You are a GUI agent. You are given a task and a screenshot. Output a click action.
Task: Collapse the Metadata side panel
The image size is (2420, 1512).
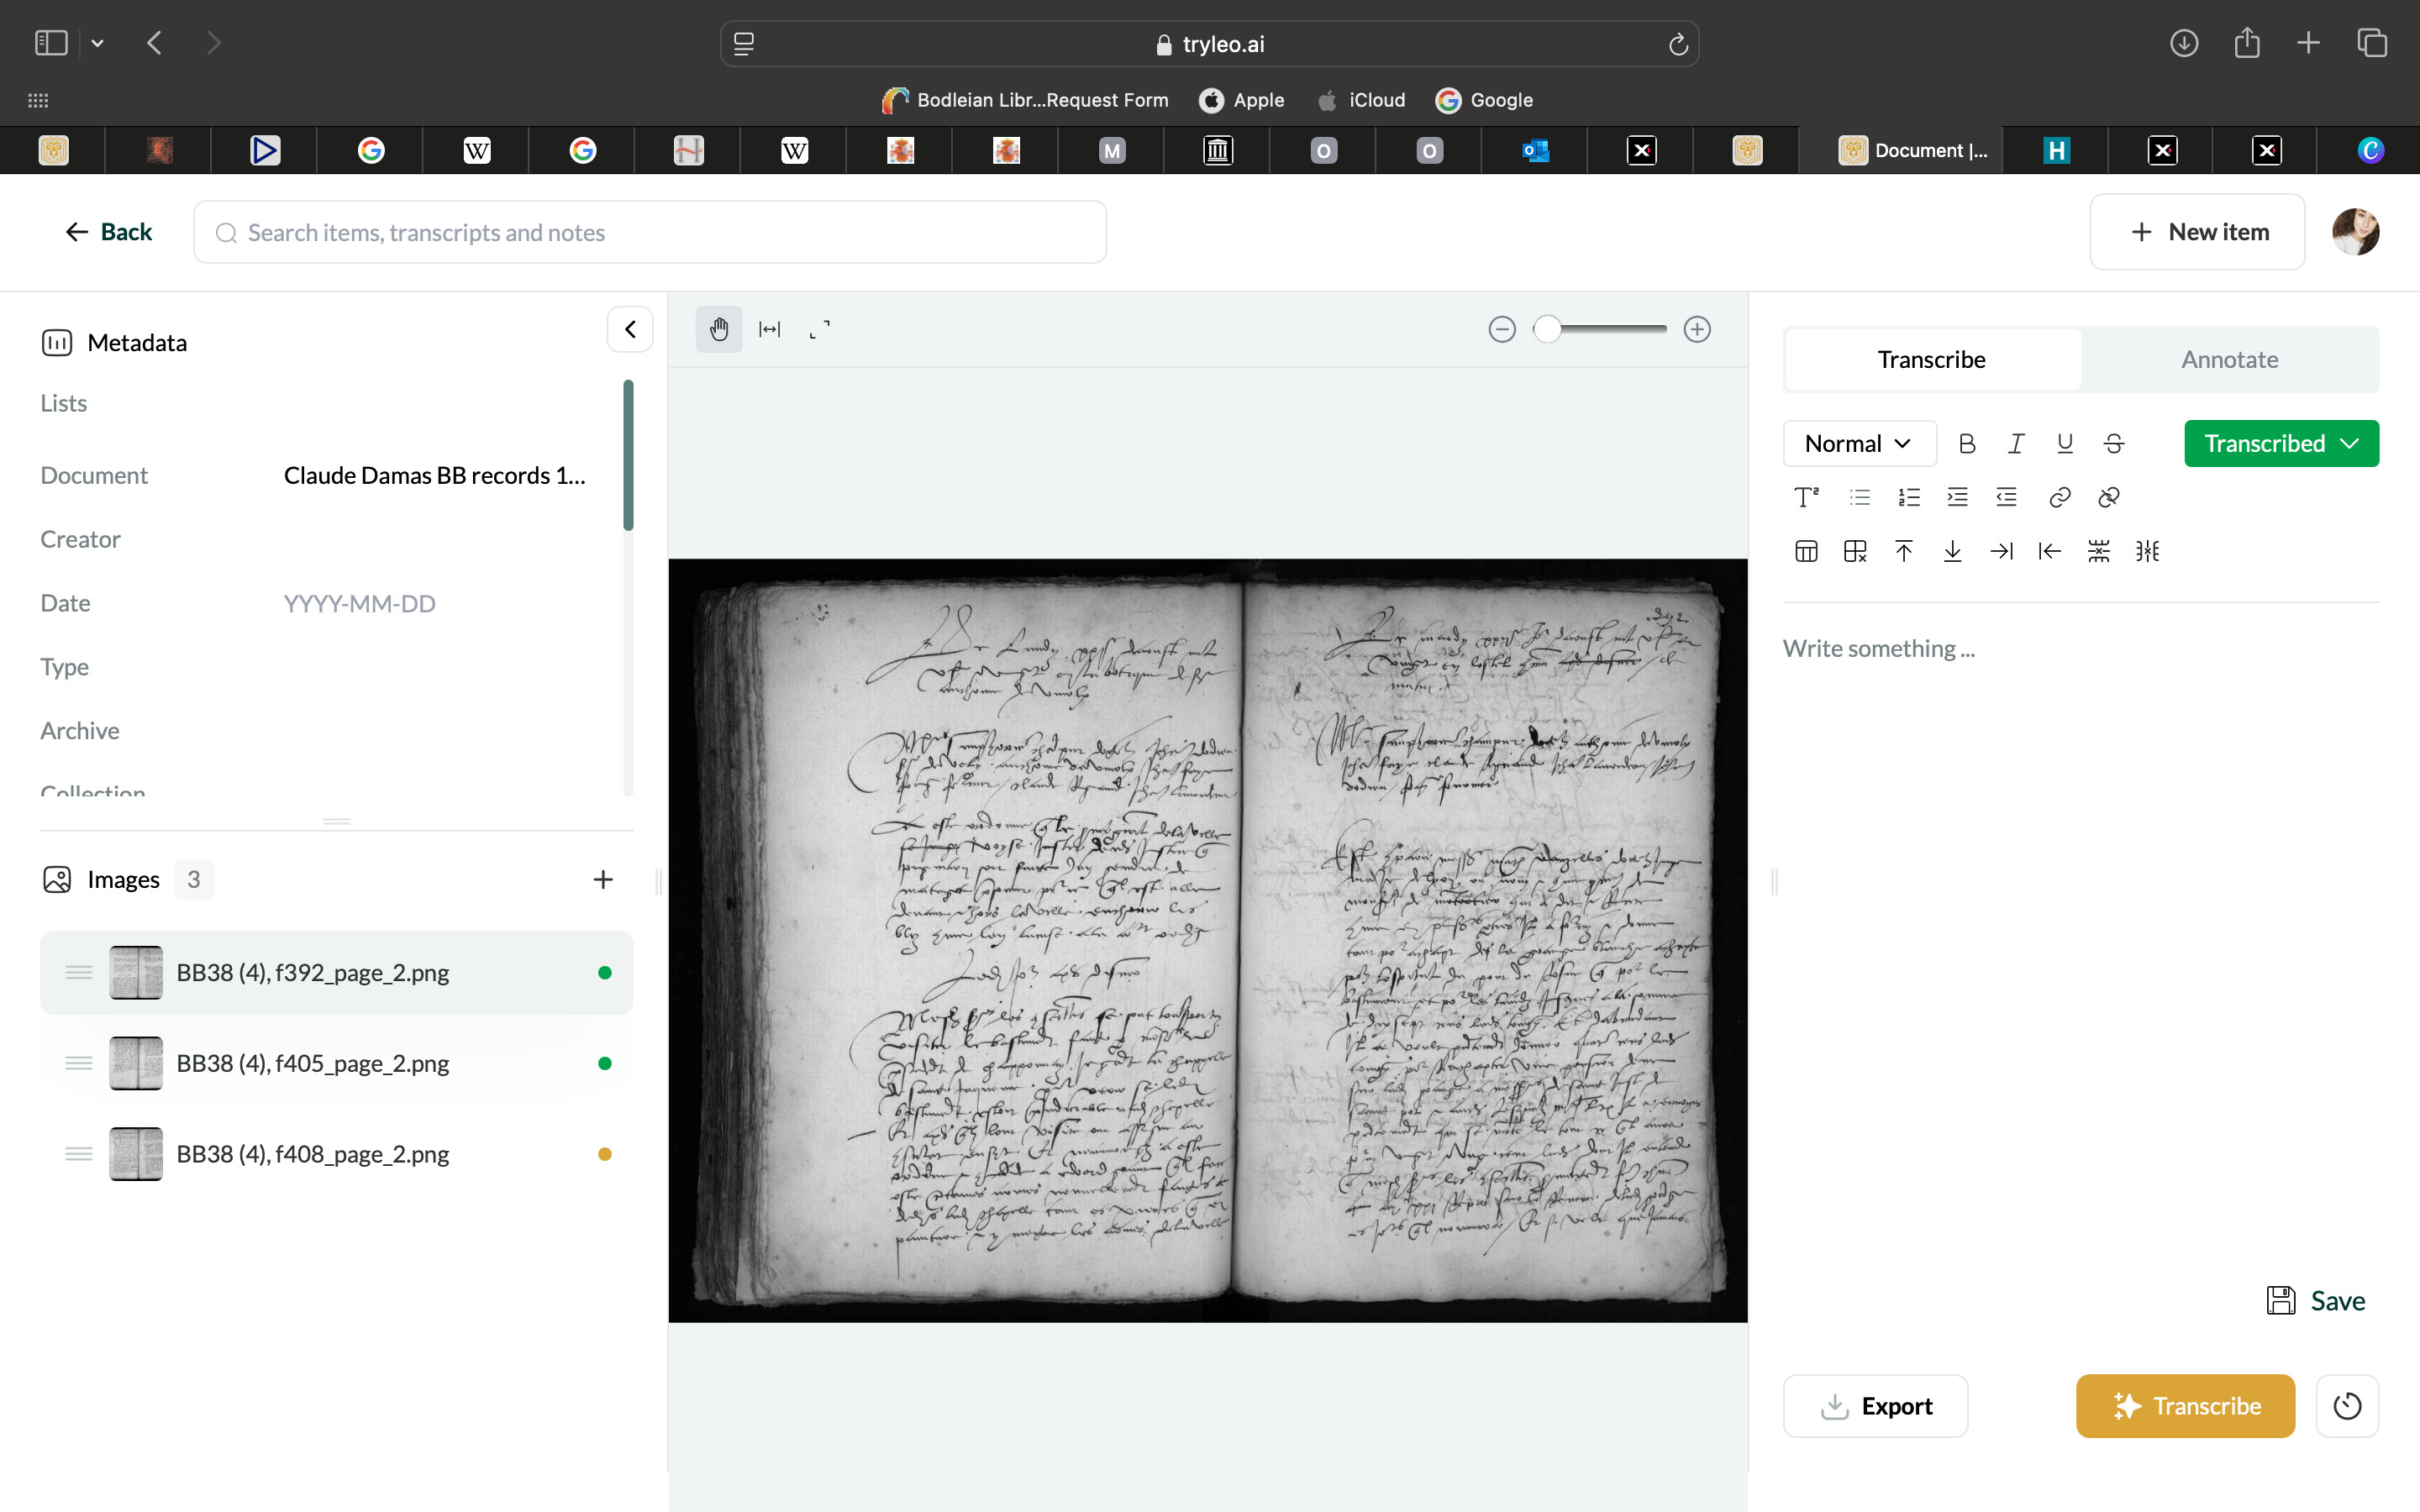click(x=630, y=329)
